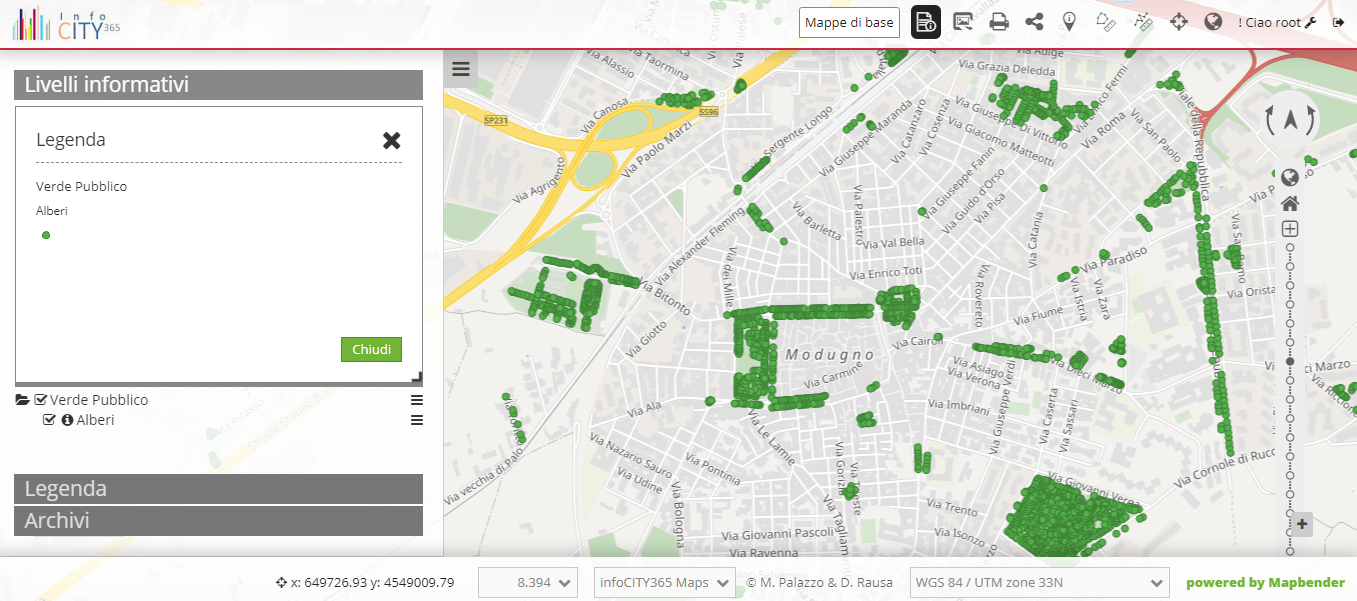This screenshot has height=601, width=1357.
Task: Activate the feature info pin tool
Action: (1069, 21)
